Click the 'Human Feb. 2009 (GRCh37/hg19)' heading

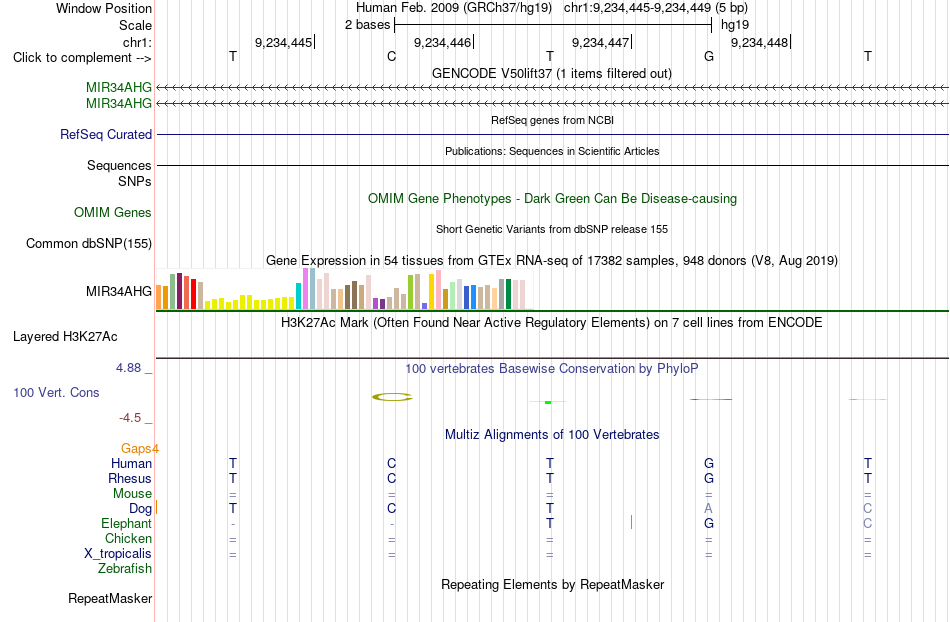[x=454, y=8]
